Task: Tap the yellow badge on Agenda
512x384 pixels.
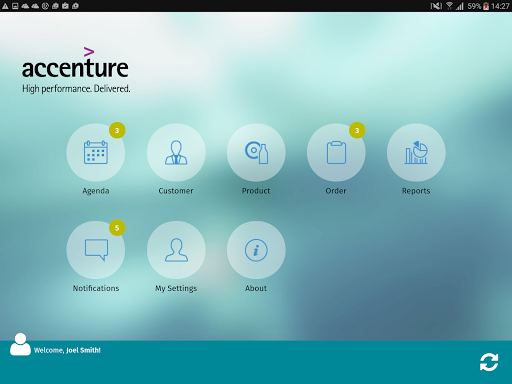Action: pyautogui.click(x=117, y=130)
